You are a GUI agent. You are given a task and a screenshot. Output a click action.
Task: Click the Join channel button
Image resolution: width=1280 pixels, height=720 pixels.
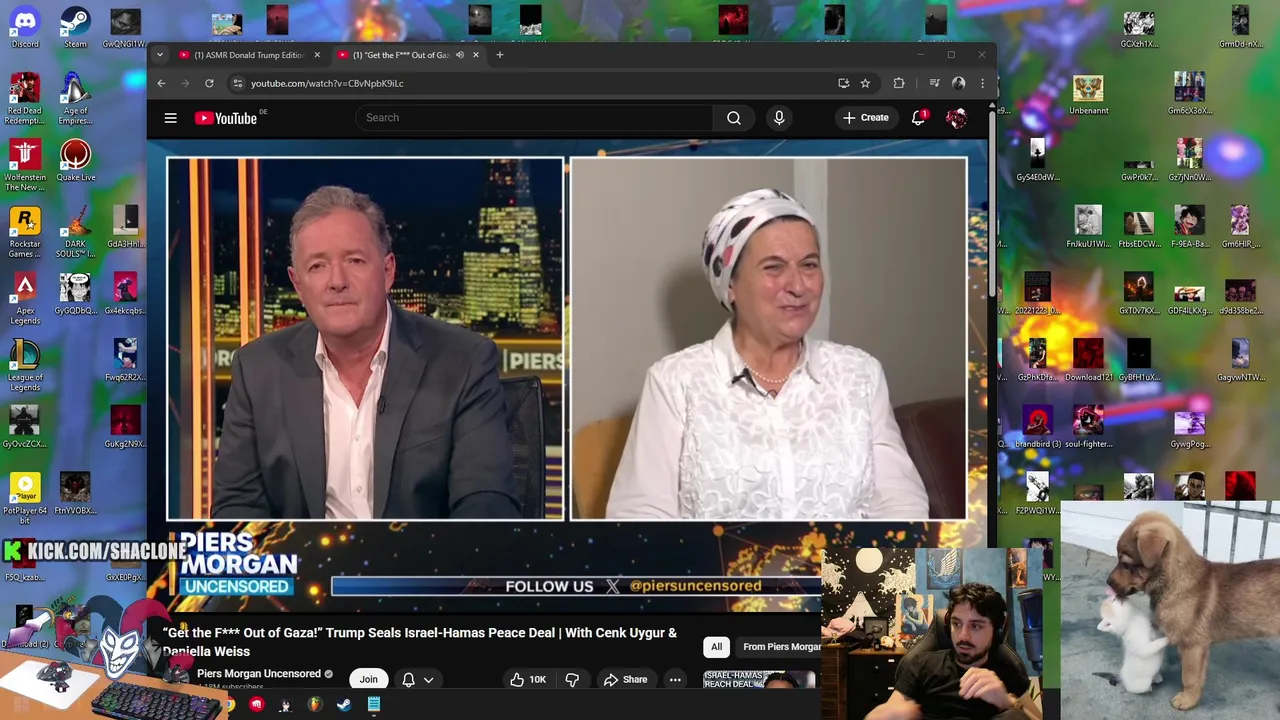[x=369, y=679]
